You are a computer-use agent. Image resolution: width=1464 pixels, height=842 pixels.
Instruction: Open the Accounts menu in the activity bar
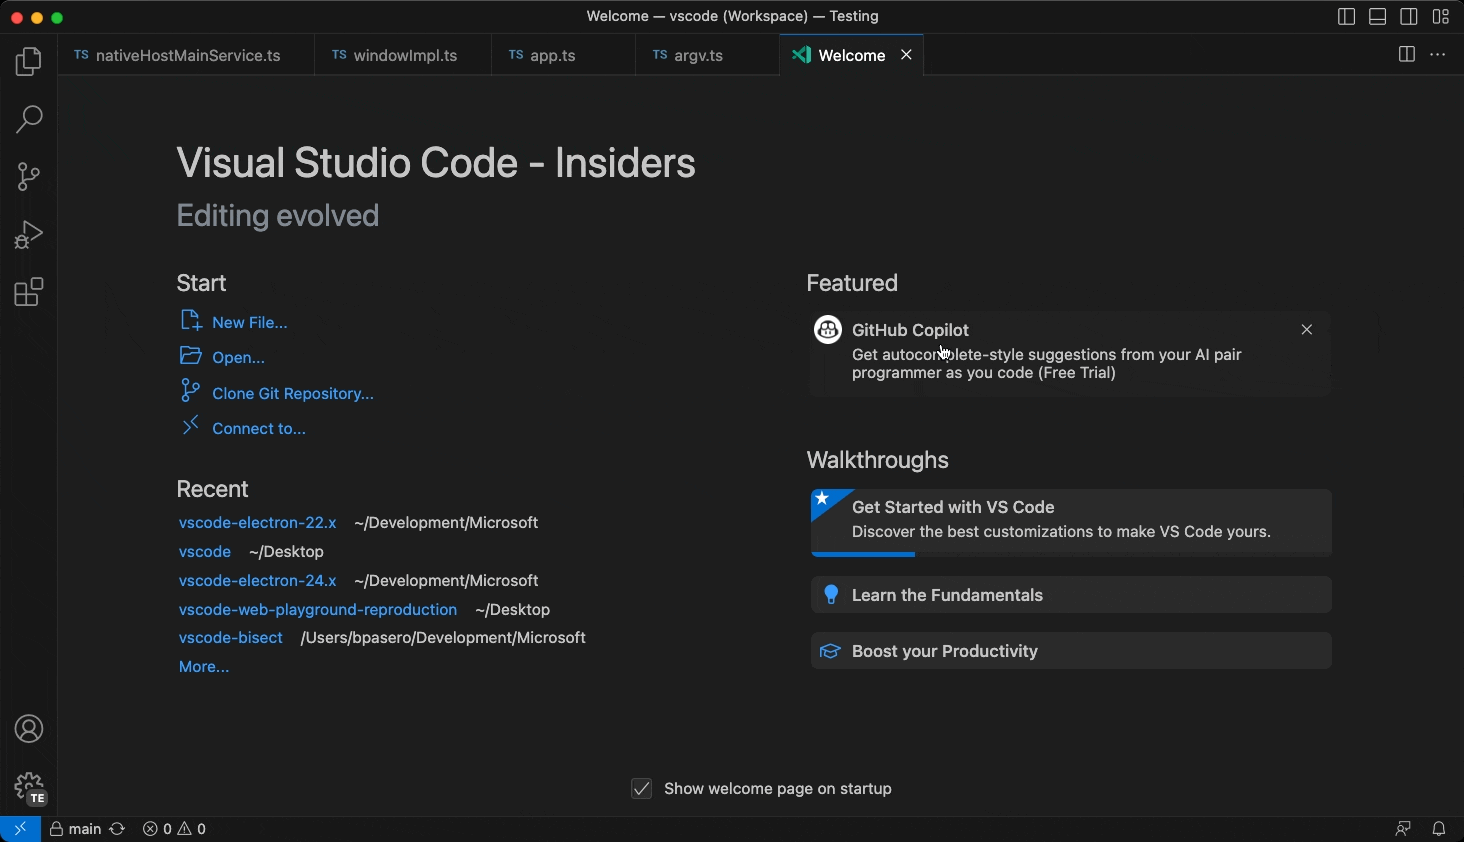[28, 729]
